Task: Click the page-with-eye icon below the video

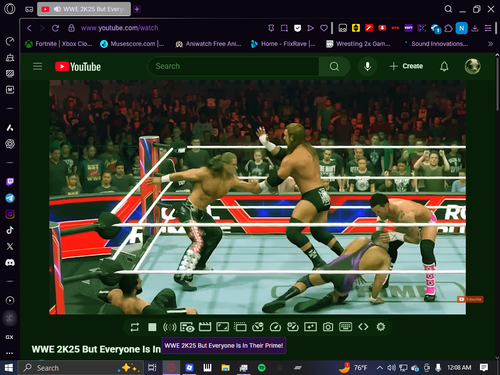Action: click(187, 327)
